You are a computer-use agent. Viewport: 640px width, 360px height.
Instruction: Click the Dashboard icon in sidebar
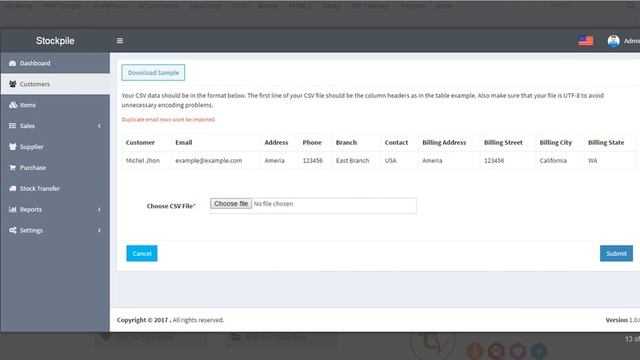click(x=13, y=63)
